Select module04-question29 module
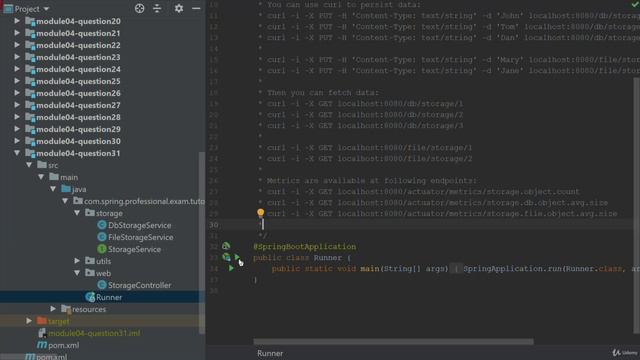The image size is (640, 360). coord(78,129)
